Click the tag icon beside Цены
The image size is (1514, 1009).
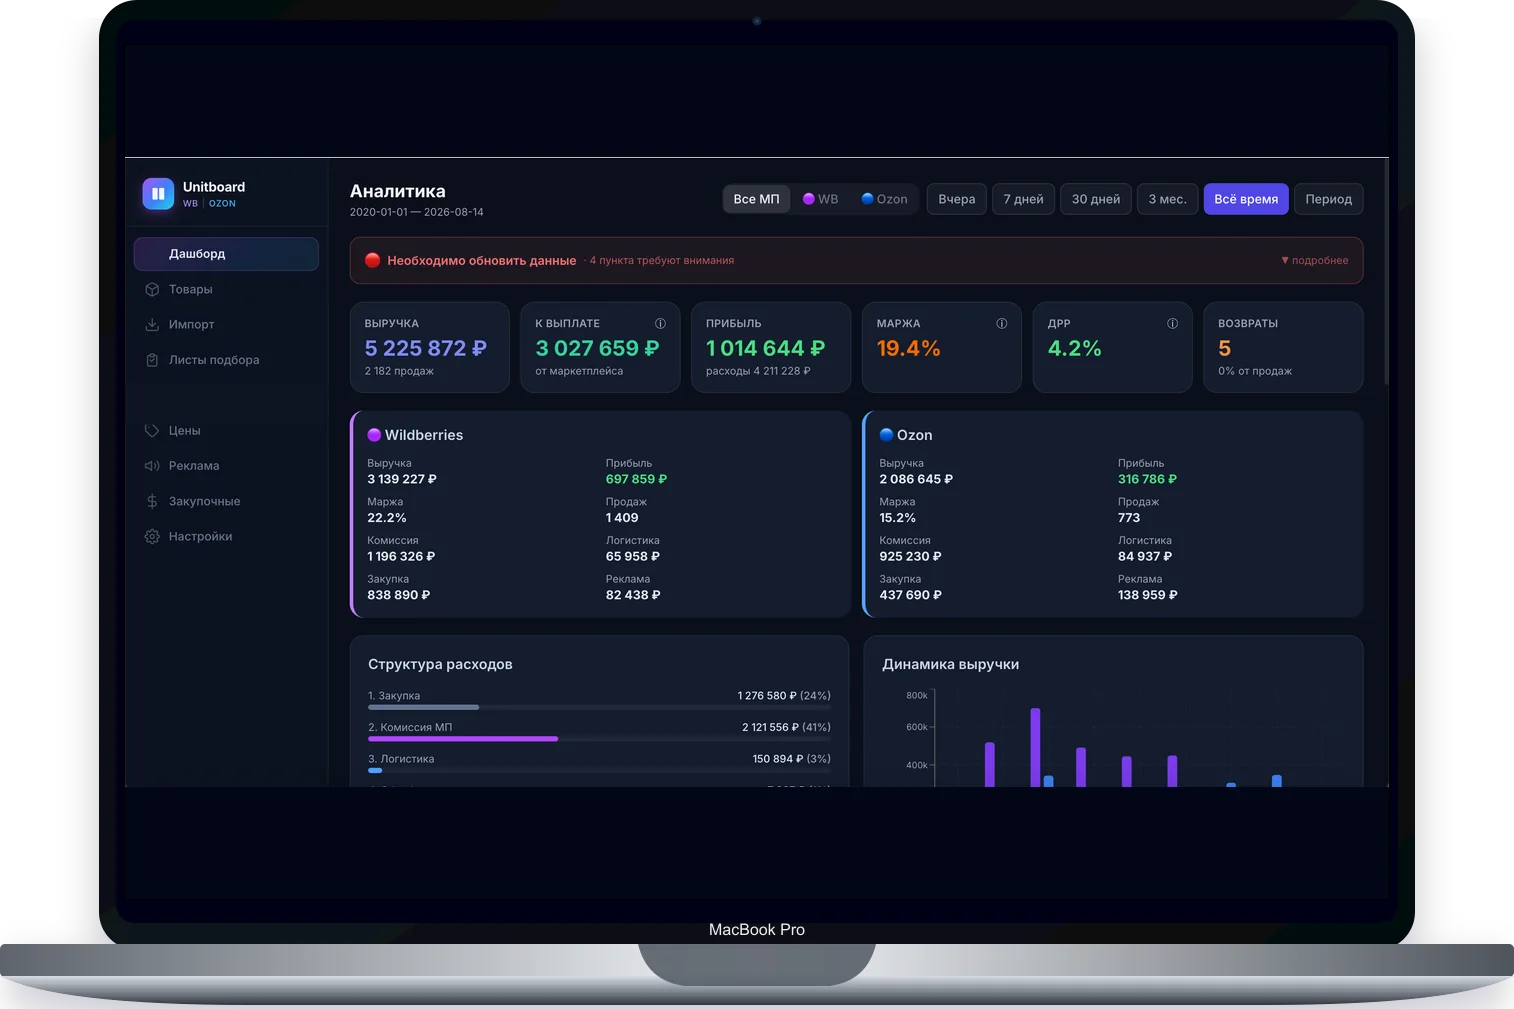click(x=152, y=430)
